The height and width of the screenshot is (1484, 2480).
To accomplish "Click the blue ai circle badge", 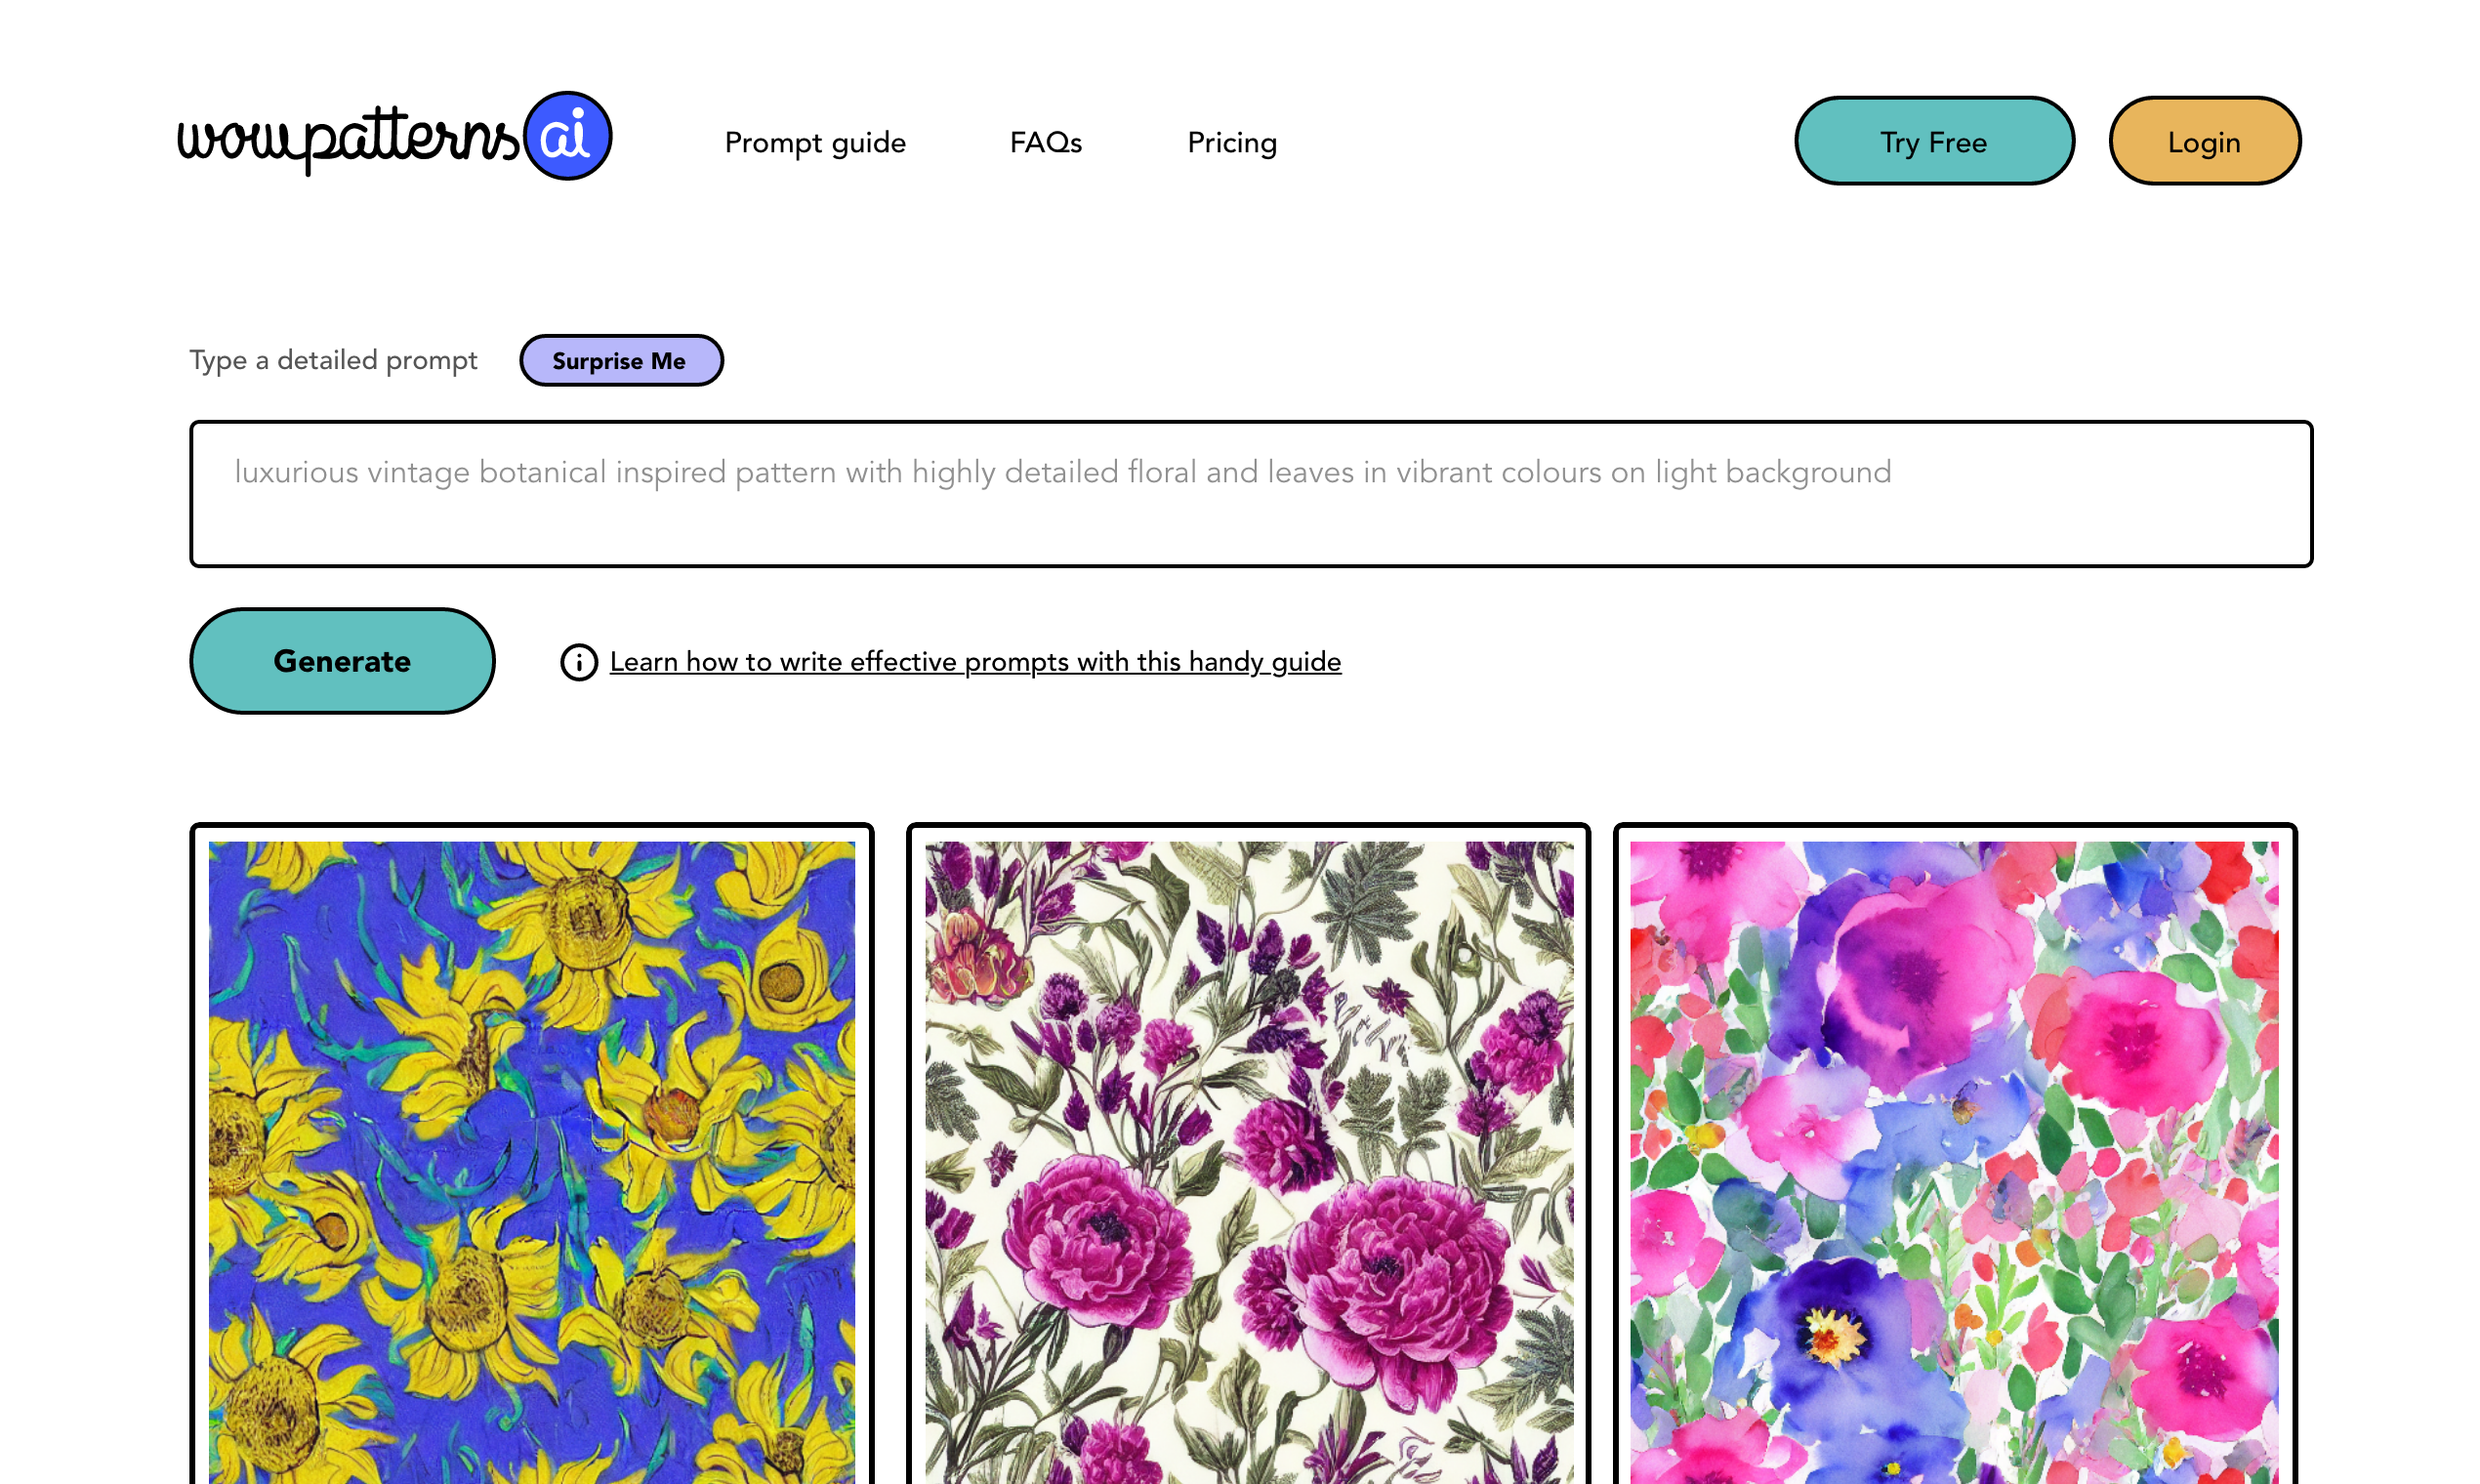I will click(567, 136).
